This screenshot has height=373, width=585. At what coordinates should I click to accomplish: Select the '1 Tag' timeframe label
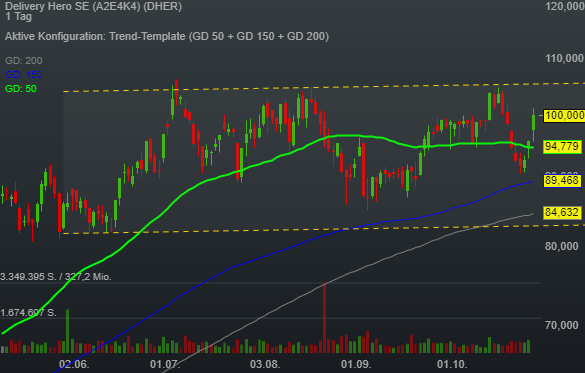coord(19,16)
